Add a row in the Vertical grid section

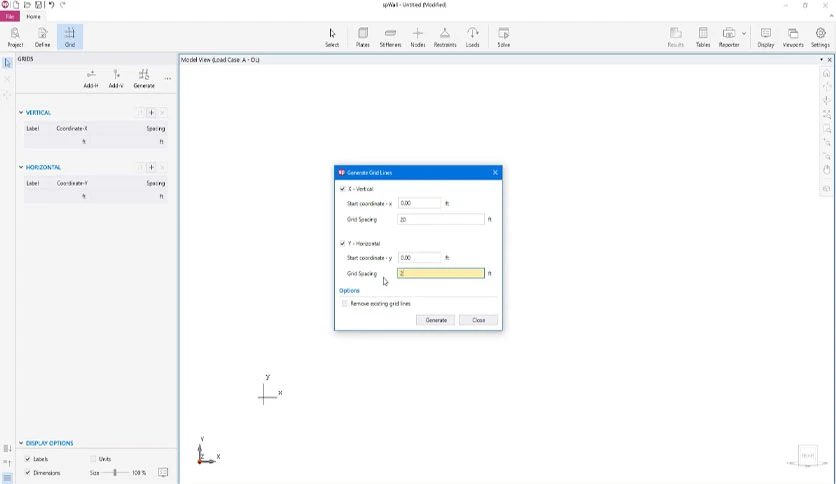pyautogui.click(x=151, y=112)
